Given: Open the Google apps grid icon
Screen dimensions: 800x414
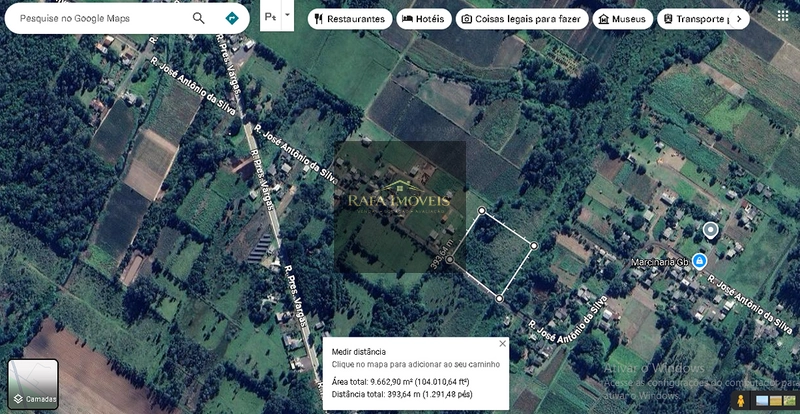Looking at the screenshot, I should (x=783, y=15).
